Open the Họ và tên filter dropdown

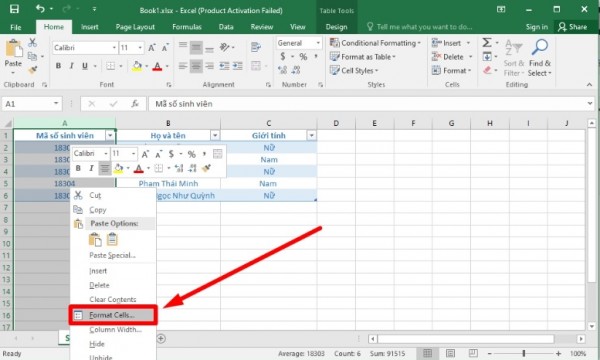pyautogui.click(x=215, y=135)
